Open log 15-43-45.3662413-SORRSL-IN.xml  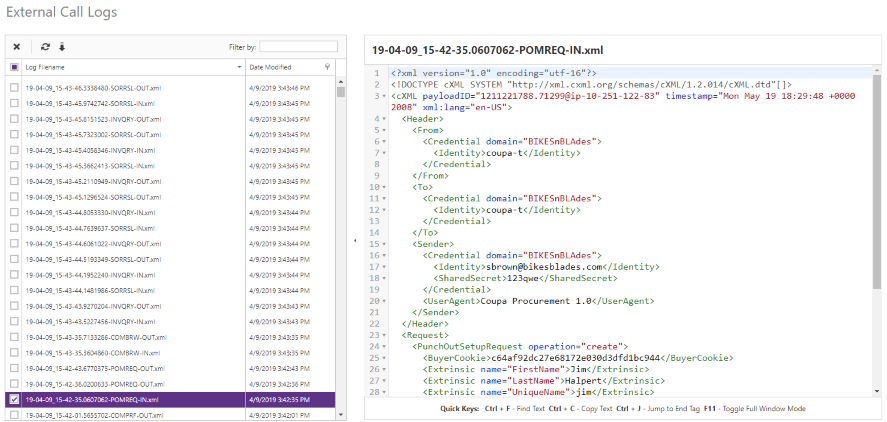coord(91,166)
